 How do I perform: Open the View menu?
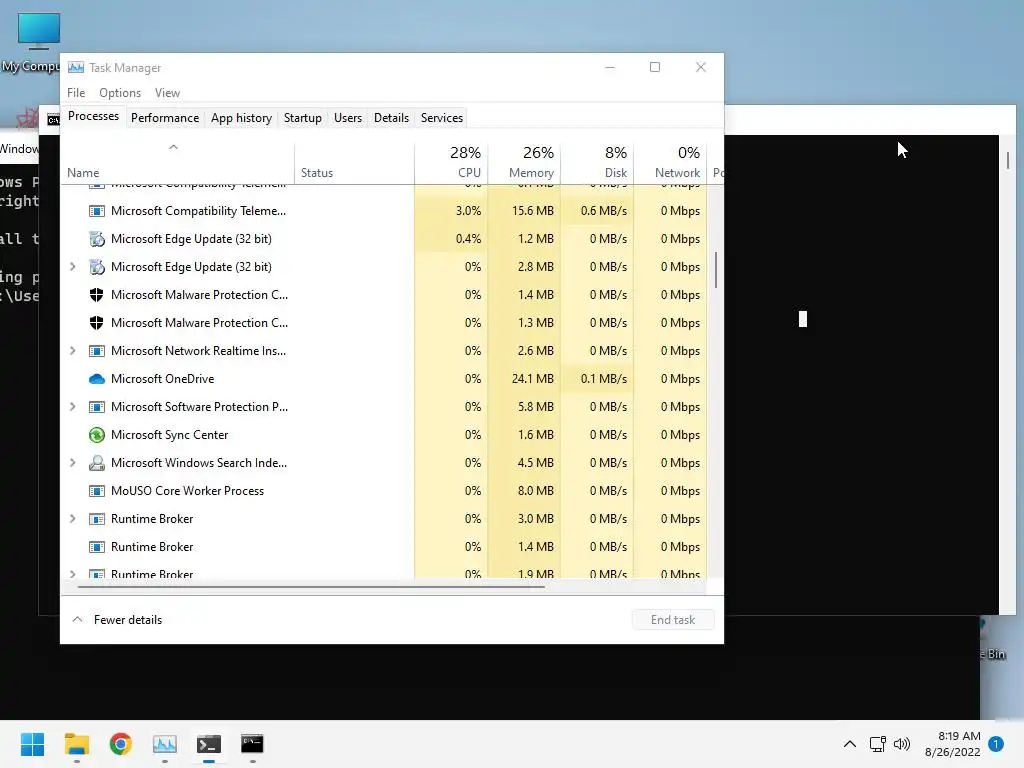(167, 93)
